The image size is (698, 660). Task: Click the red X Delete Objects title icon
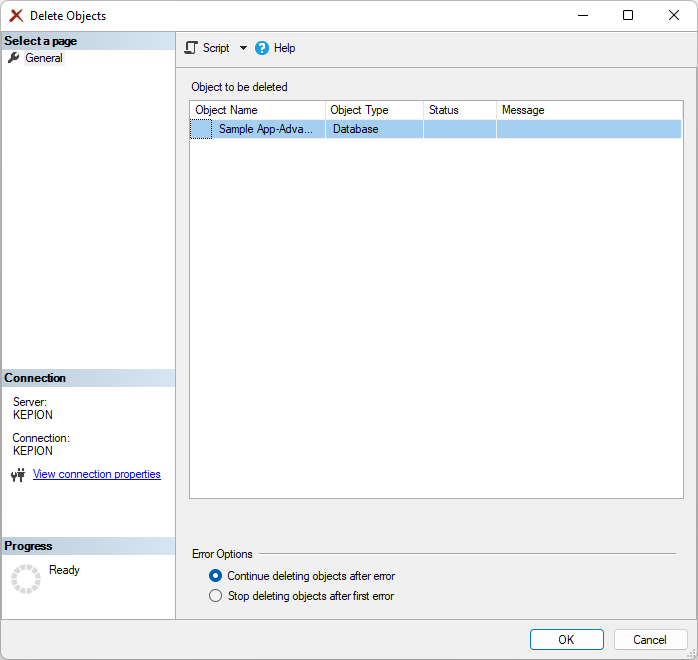[x=16, y=16]
